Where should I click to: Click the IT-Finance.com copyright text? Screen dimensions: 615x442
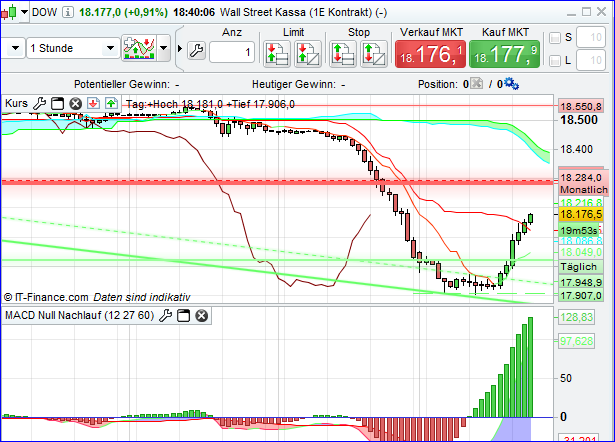pyautogui.click(x=46, y=297)
